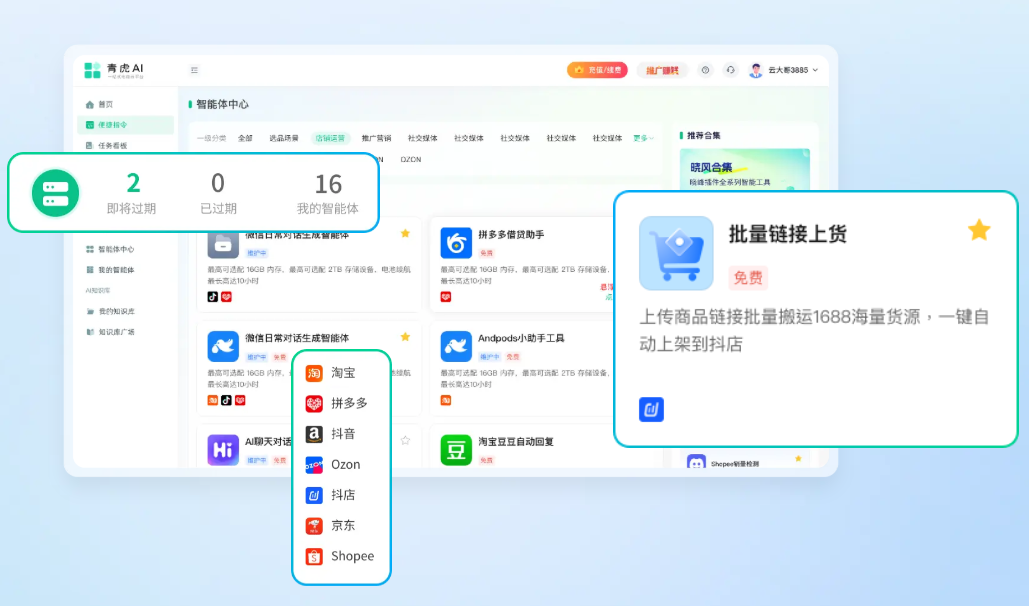The width and height of the screenshot is (1029, 606).
Task: Click the 京东 platform icon
Action: click(314, 526)
